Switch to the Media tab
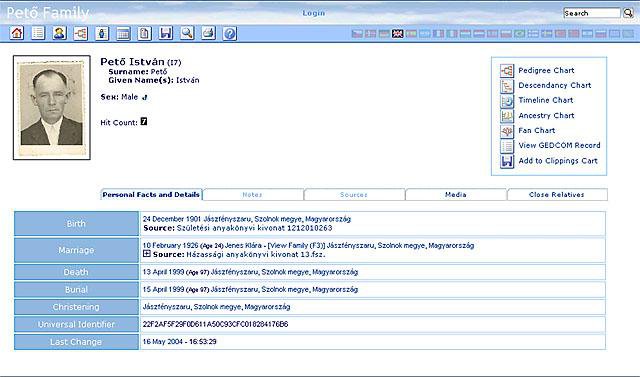Viewport: 640px width, 377px height. (456, 195)
